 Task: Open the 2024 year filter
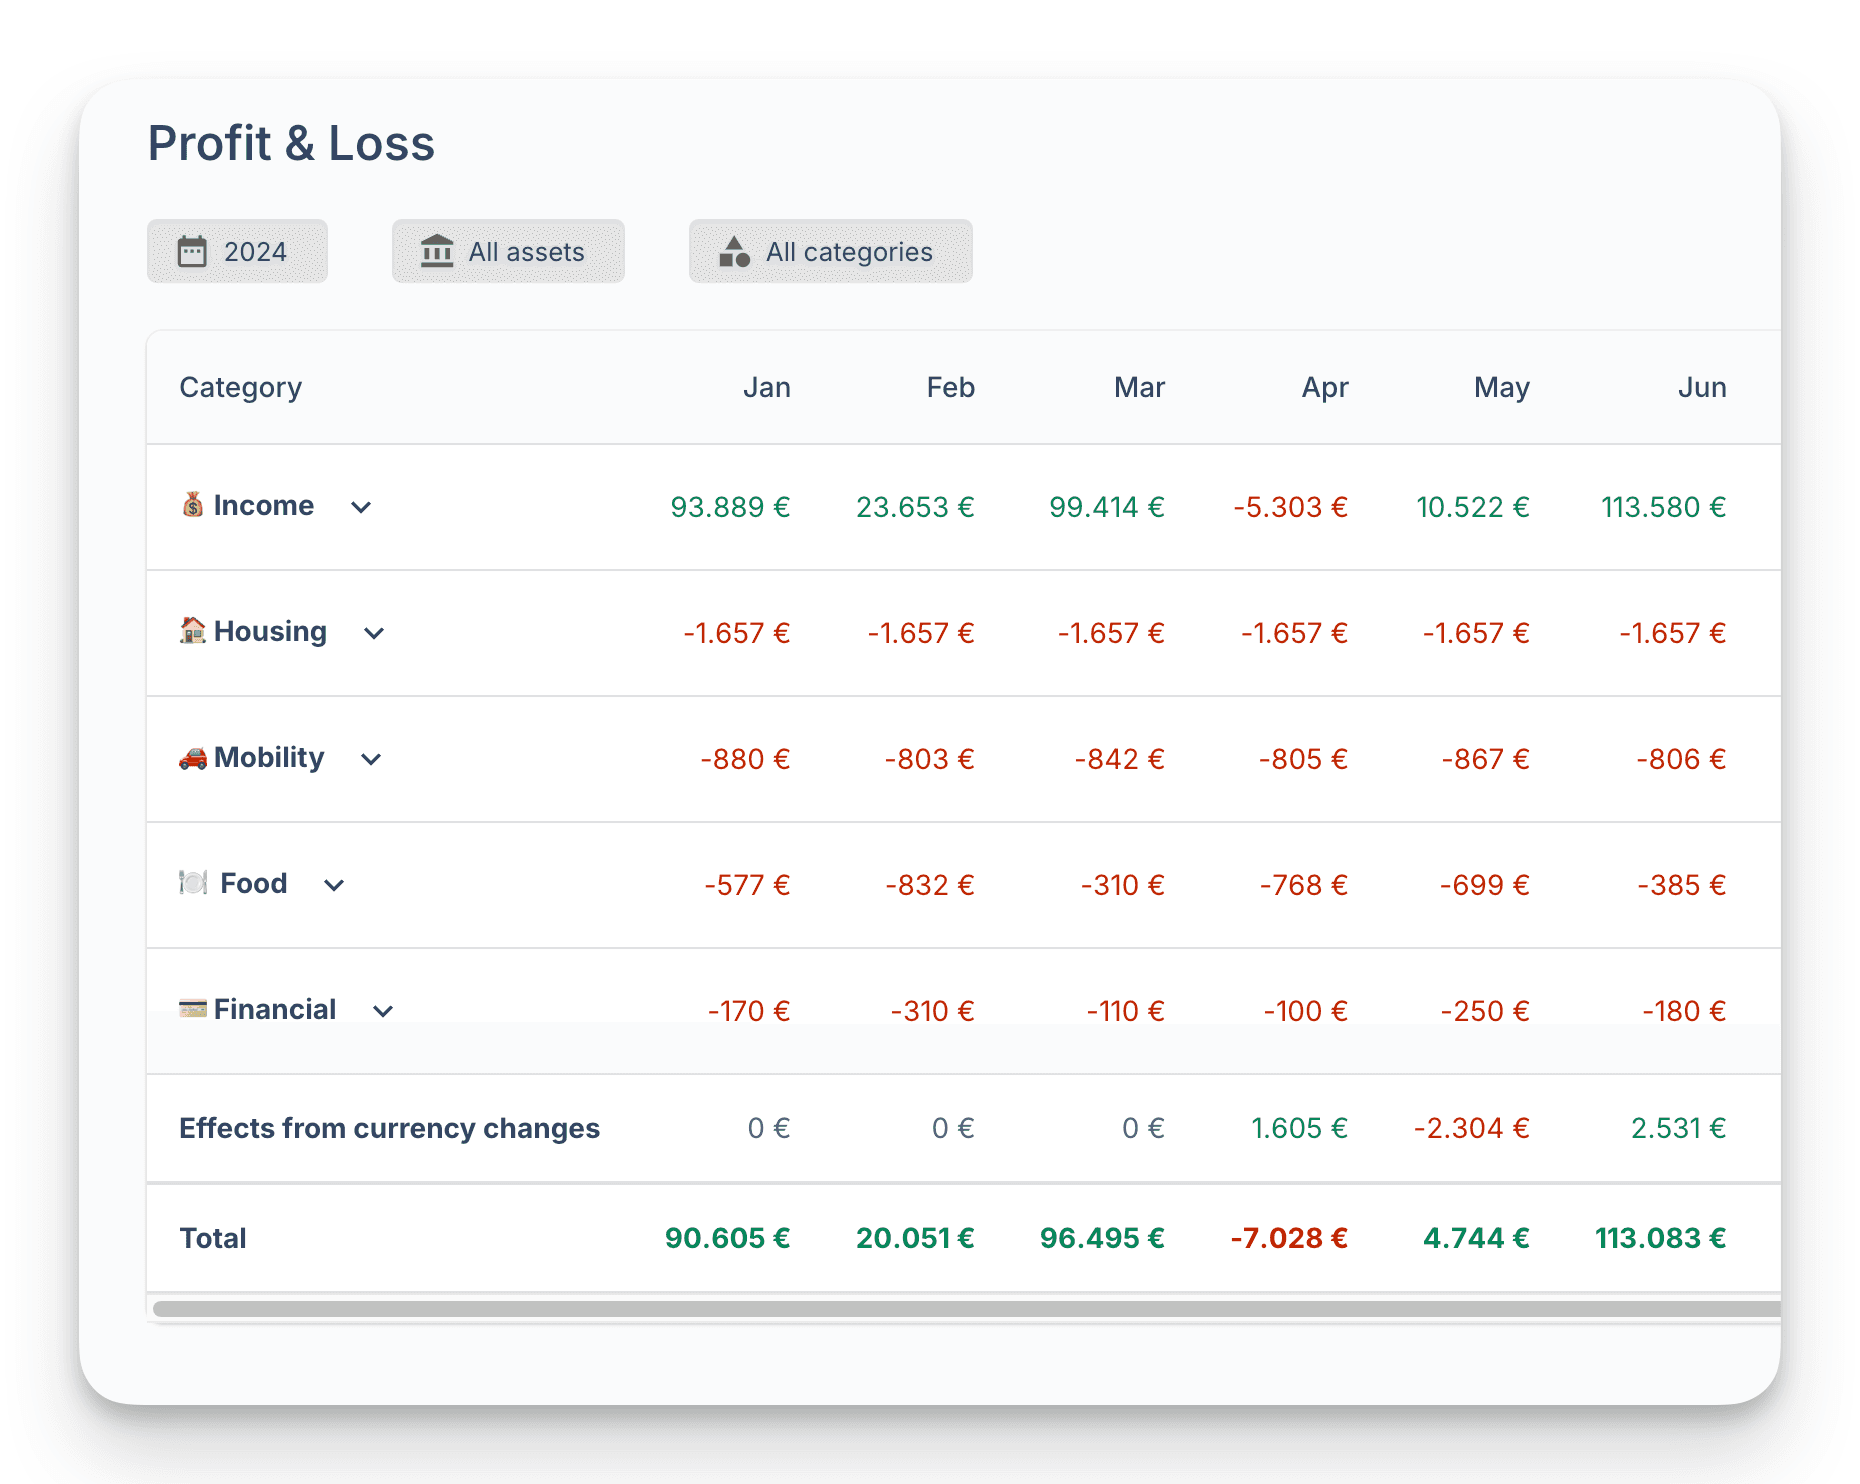(237, 252)
